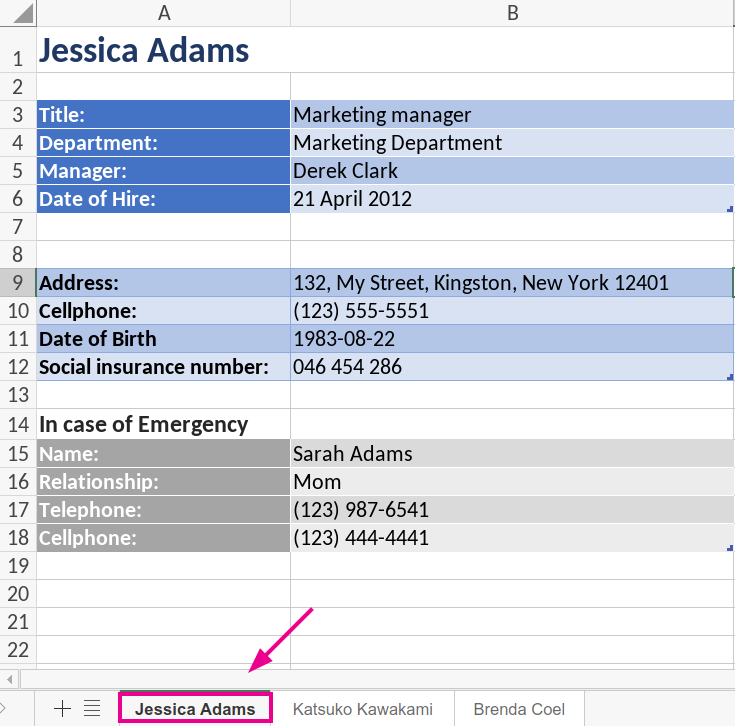Add a new sheet with the plus icon
Viewport: 735px width, 726px height.
click(x=62, y=708)
